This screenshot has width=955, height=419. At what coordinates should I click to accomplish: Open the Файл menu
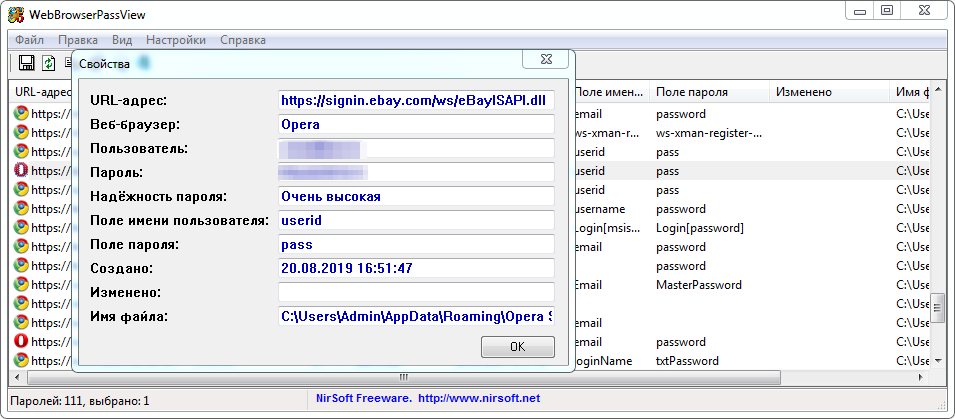pos(29,40)
